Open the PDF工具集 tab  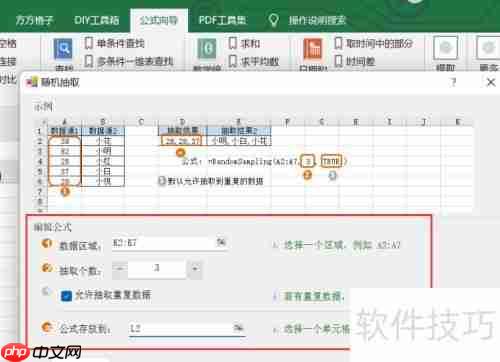(222, 20)
